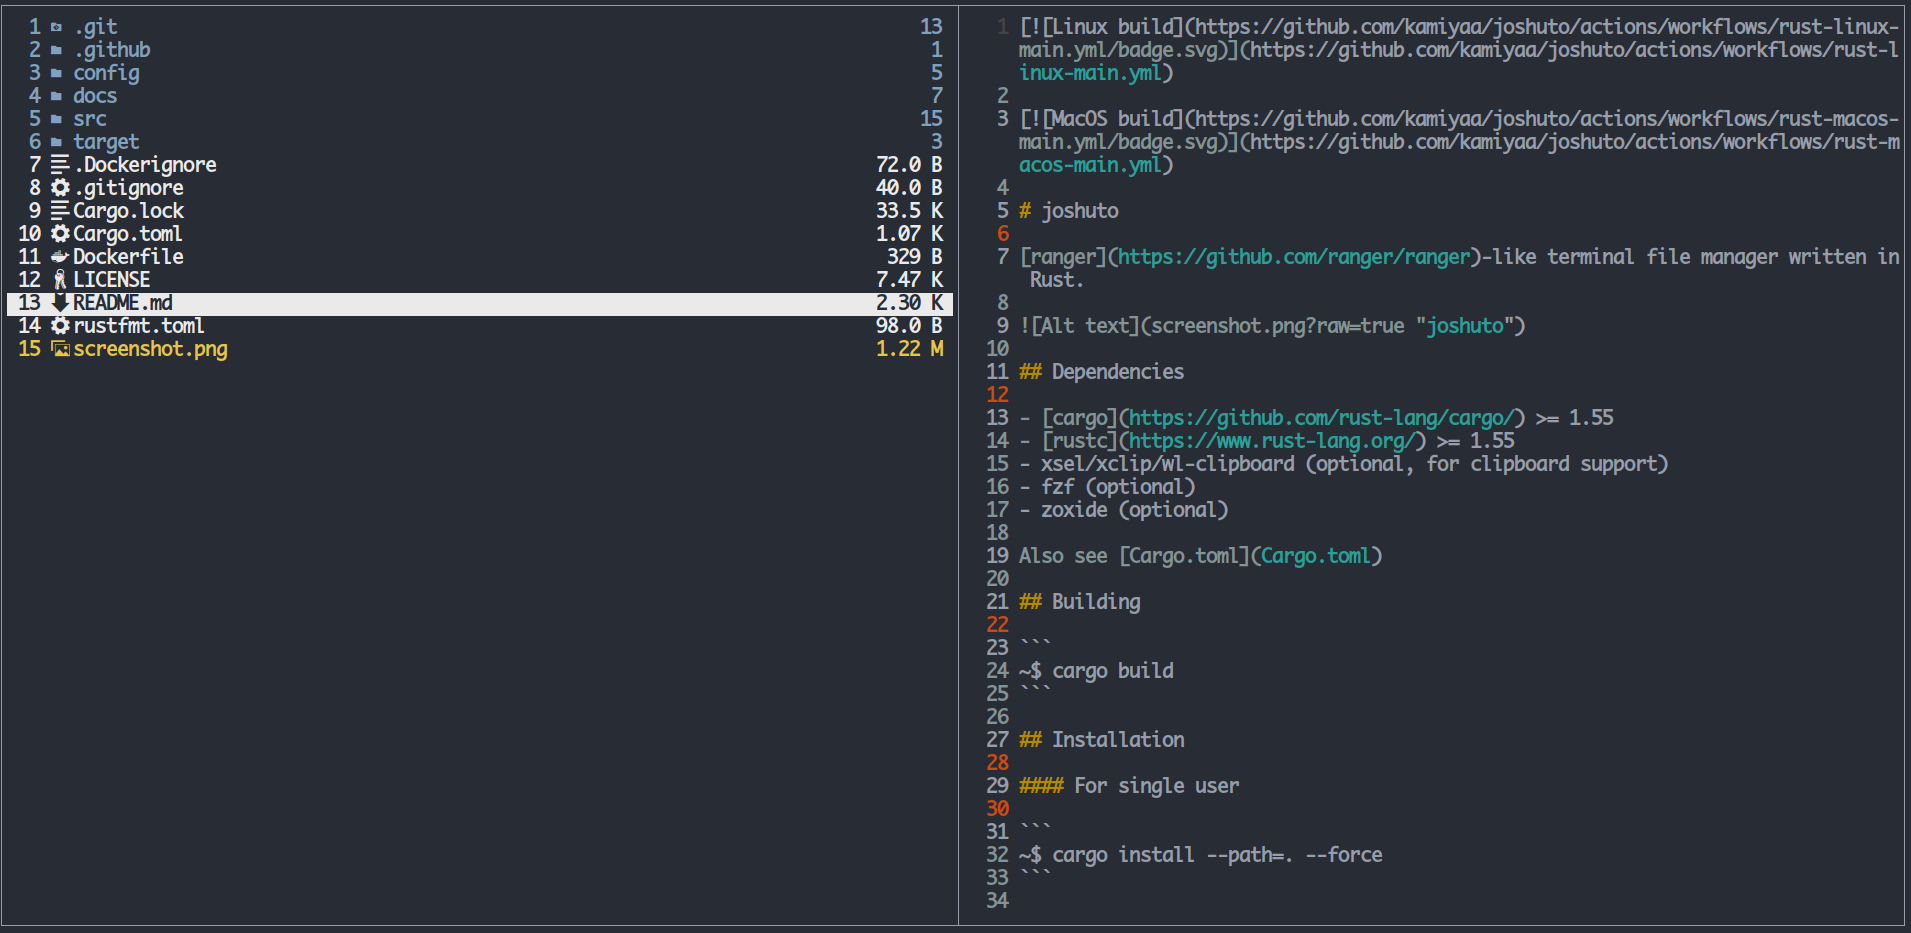Click the 'cargo install --path=. --force' line
This screenshot has height=933, width=1911.
coord(1201,855)
